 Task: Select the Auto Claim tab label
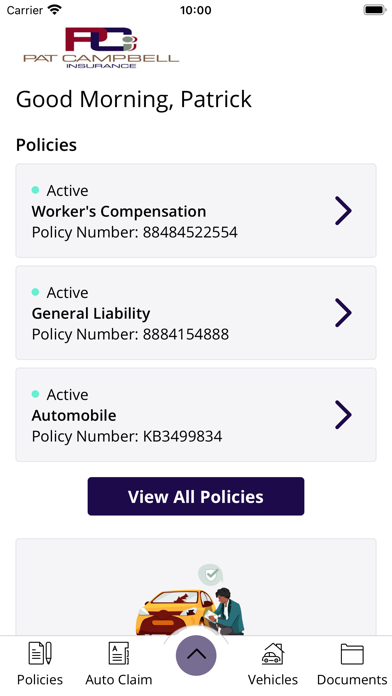click(x=119, y=680)
